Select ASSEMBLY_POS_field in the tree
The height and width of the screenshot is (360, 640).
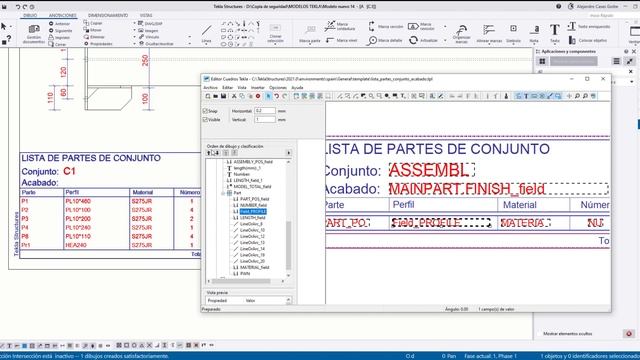tap(253, 162)
